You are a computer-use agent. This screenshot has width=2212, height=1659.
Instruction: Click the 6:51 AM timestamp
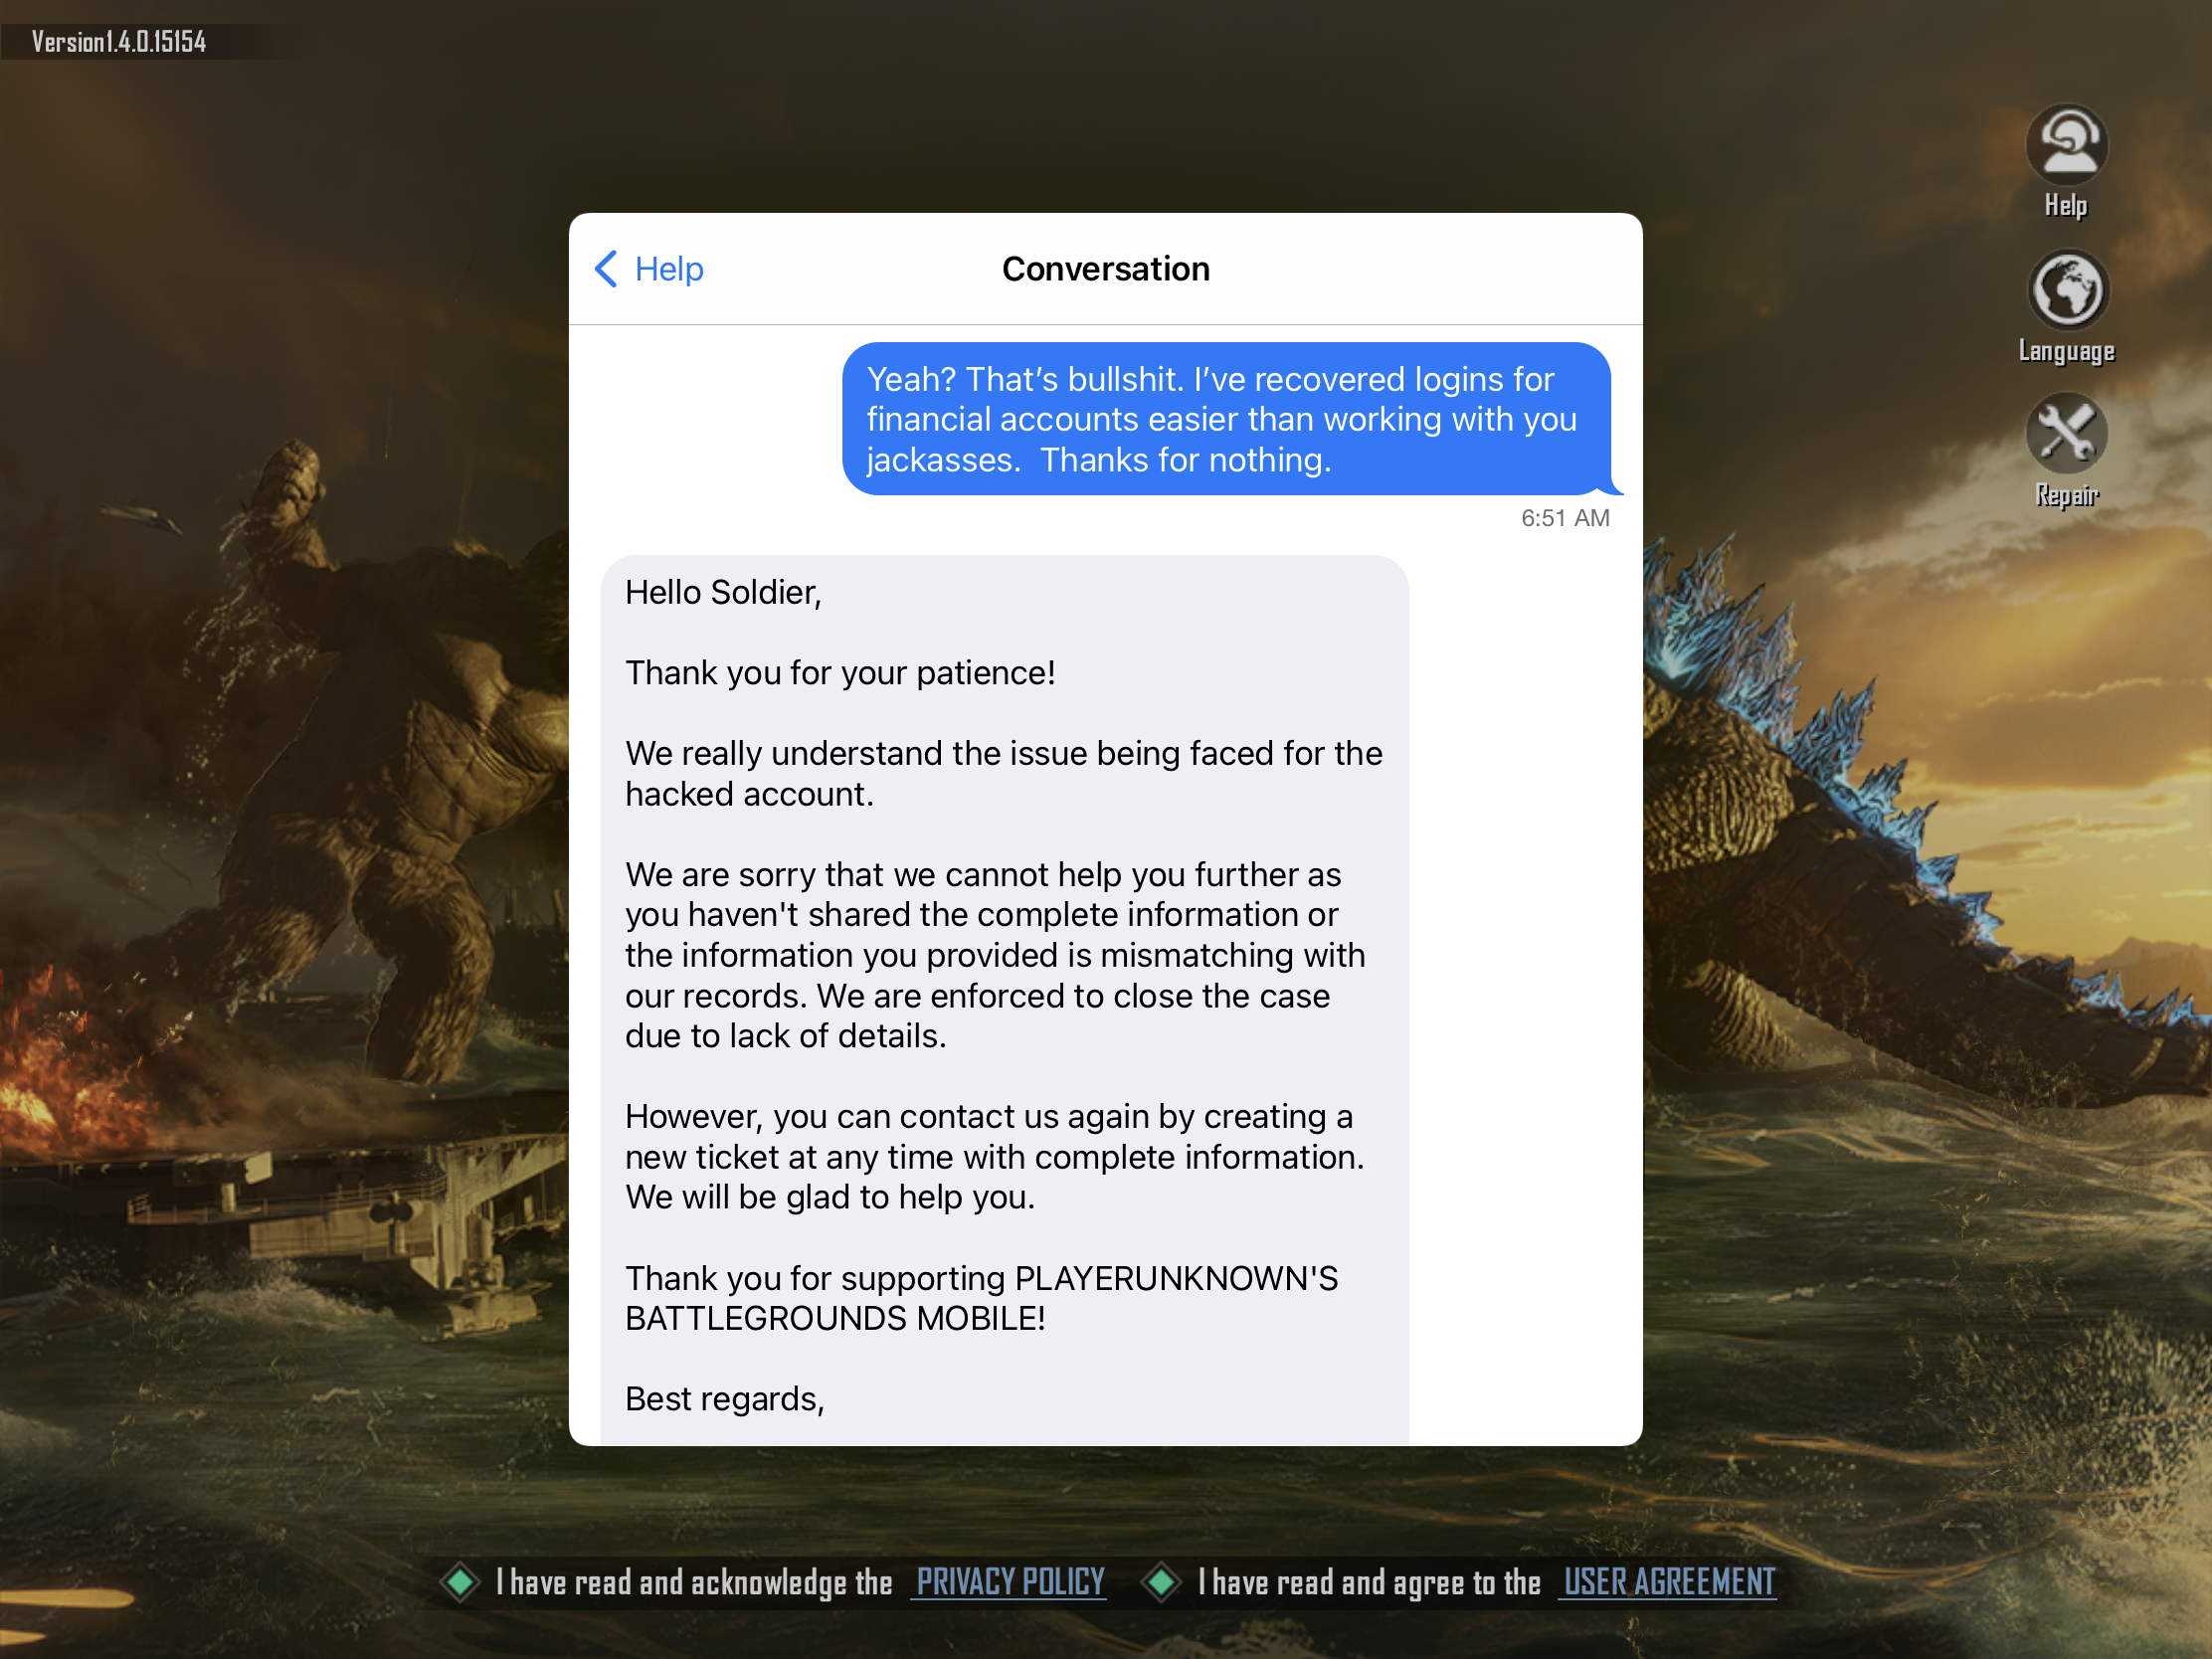(x=1565, y=518)
